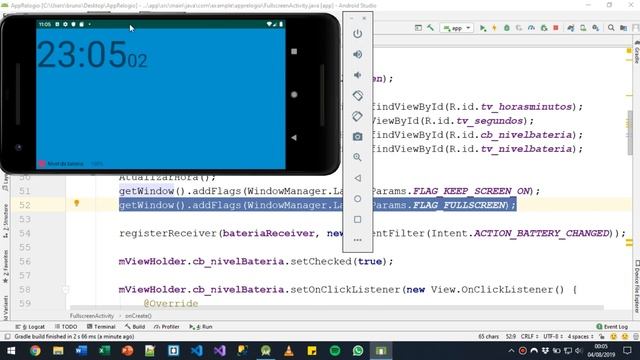Image resolution: width=640 pixels, height=360 pixels.
Task: Toggle read-only lock icon in status bar
Action: [x=602, y=337]
